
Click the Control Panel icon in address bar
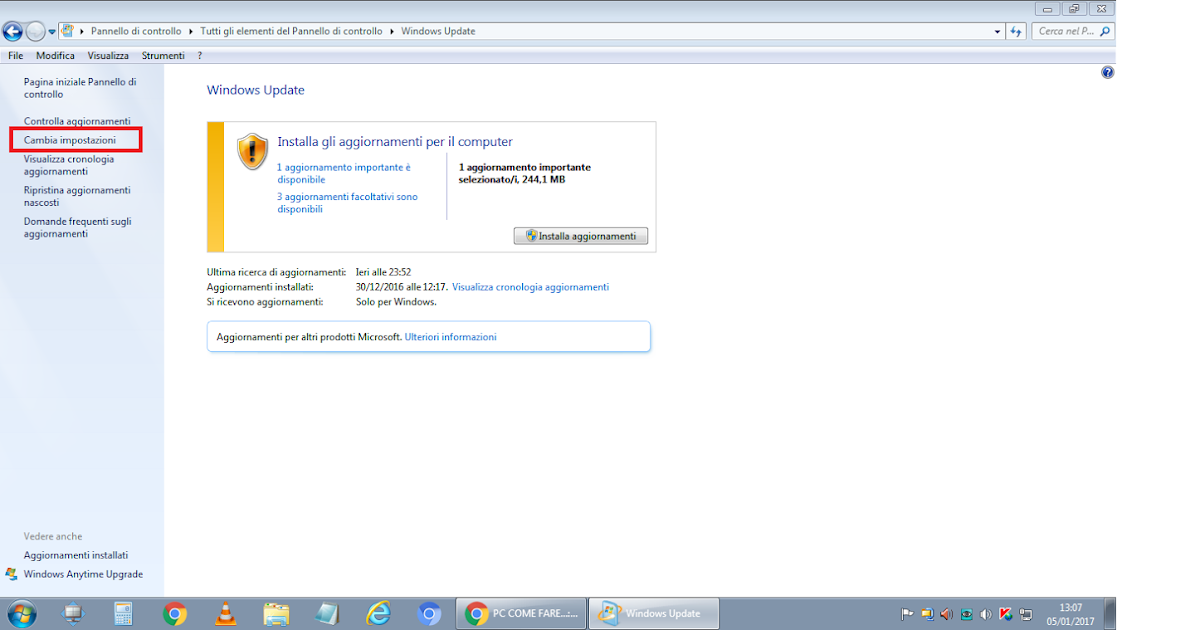pyautogui.click(x=67, y=31)
